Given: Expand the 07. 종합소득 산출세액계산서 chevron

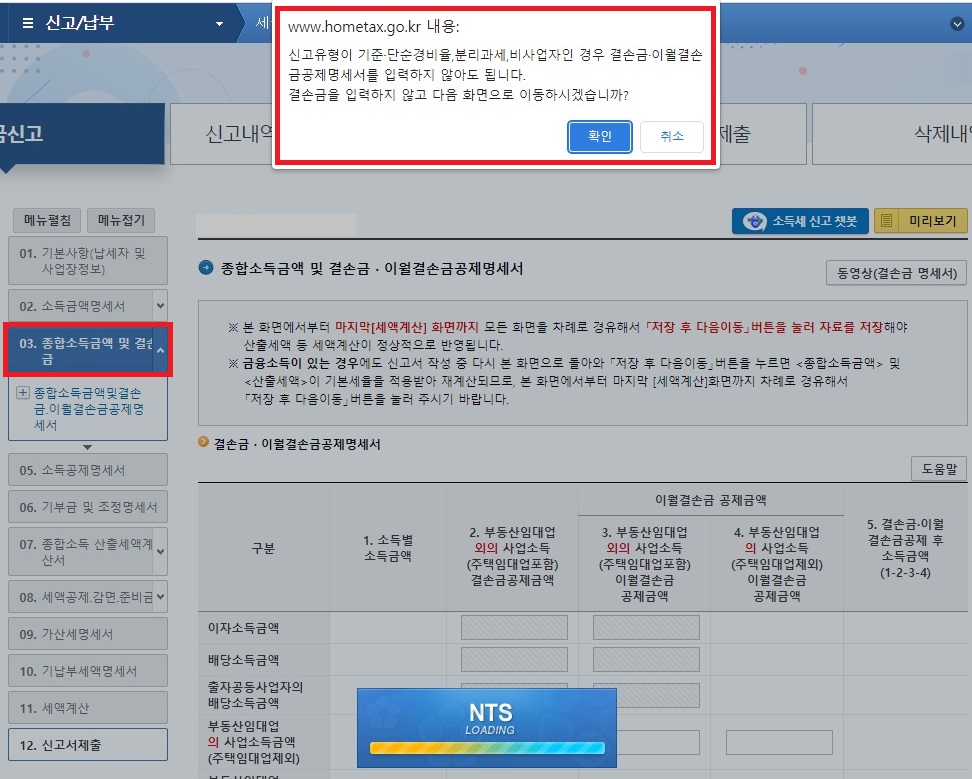Looking at the screenshot, I should [x=161, y=552].
